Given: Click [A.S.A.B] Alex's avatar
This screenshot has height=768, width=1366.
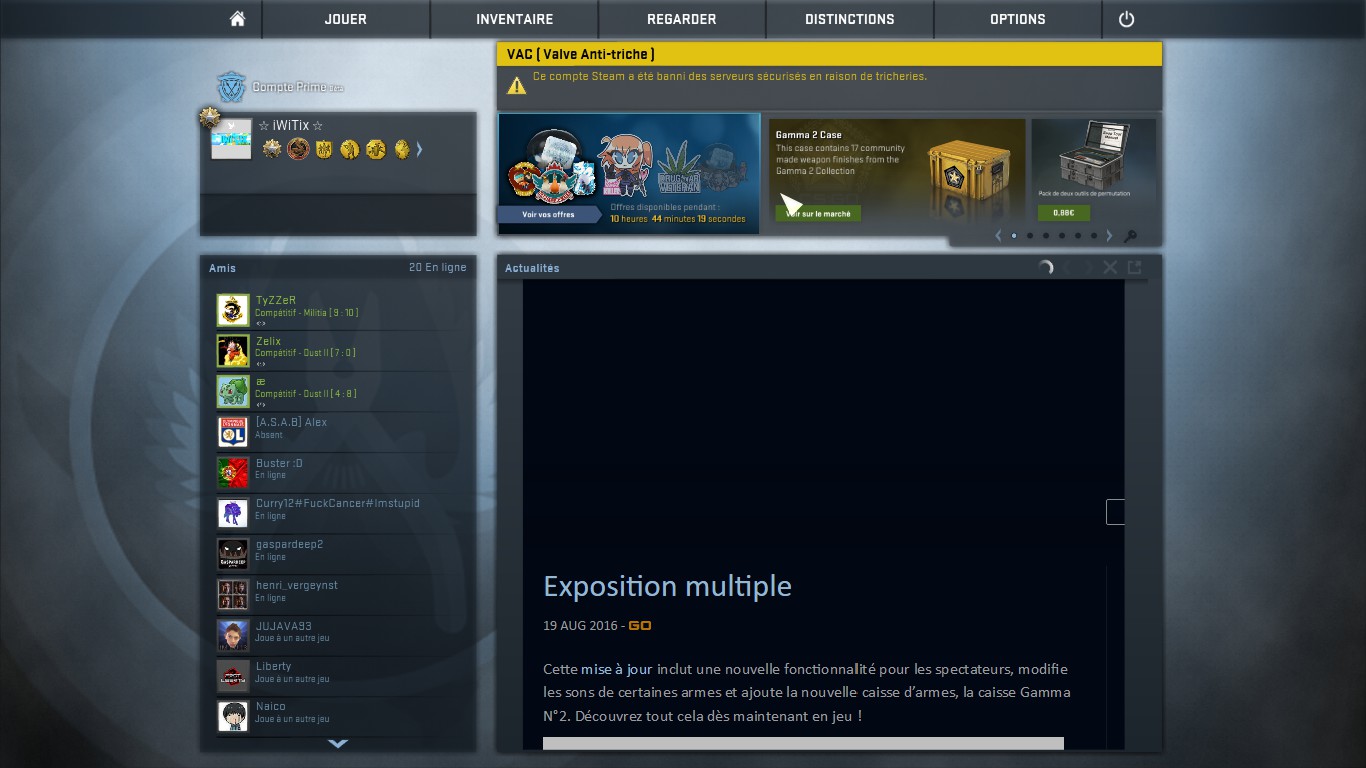Looking at the screenshot, I should [x=233, y=432].
